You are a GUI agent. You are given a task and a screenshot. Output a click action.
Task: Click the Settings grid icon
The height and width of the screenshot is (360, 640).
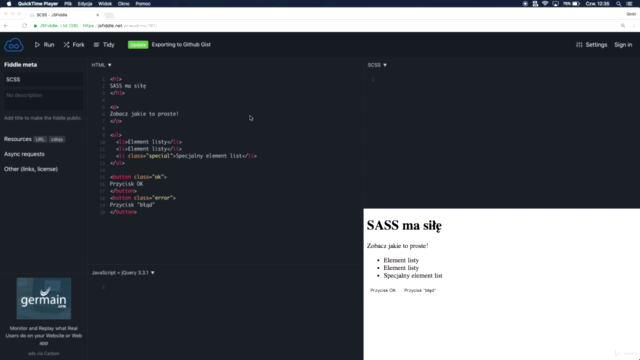579,44
